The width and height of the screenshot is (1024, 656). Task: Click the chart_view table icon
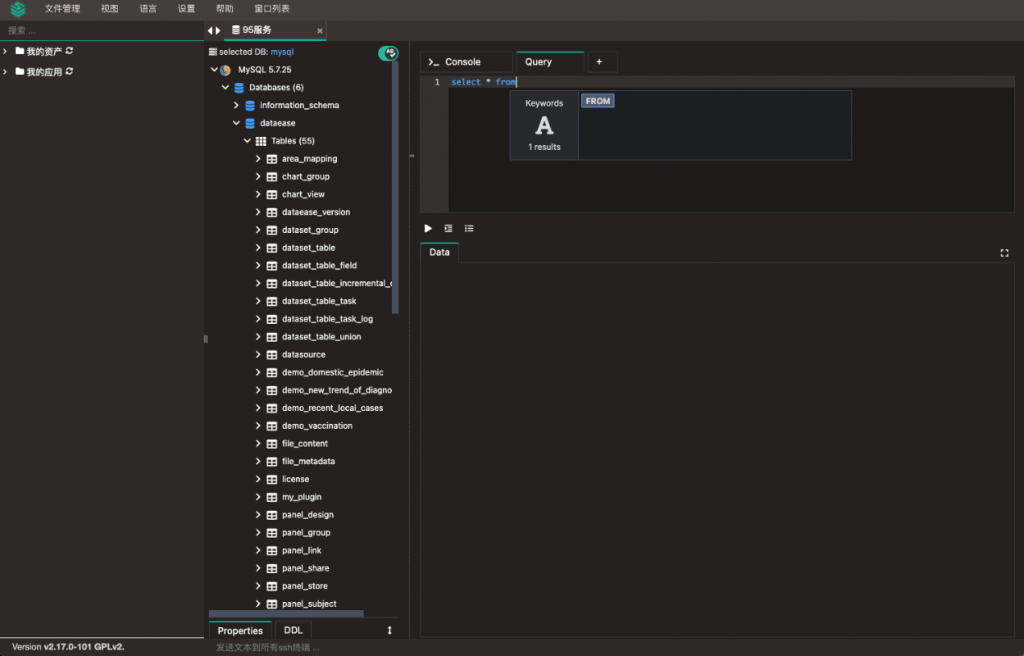272,194
